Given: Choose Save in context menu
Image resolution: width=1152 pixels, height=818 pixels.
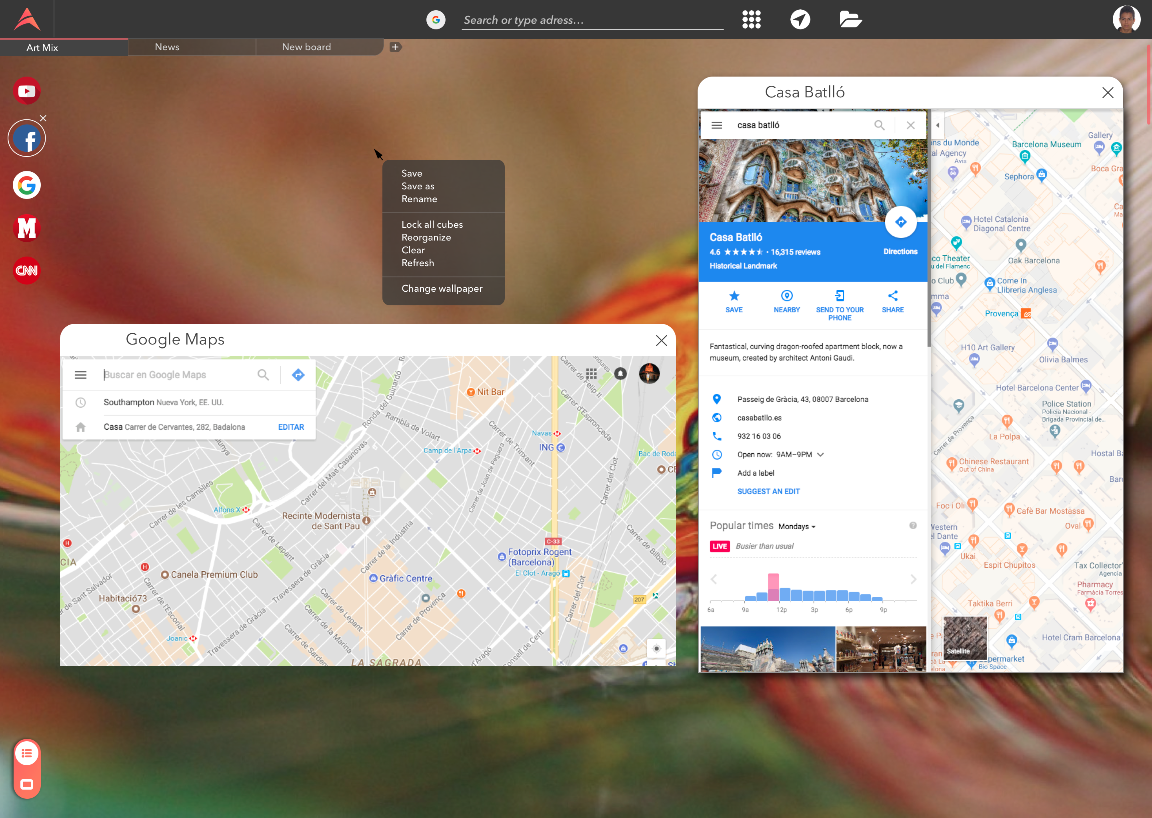Looking at the screenshot, I should [x=411, y=173].
